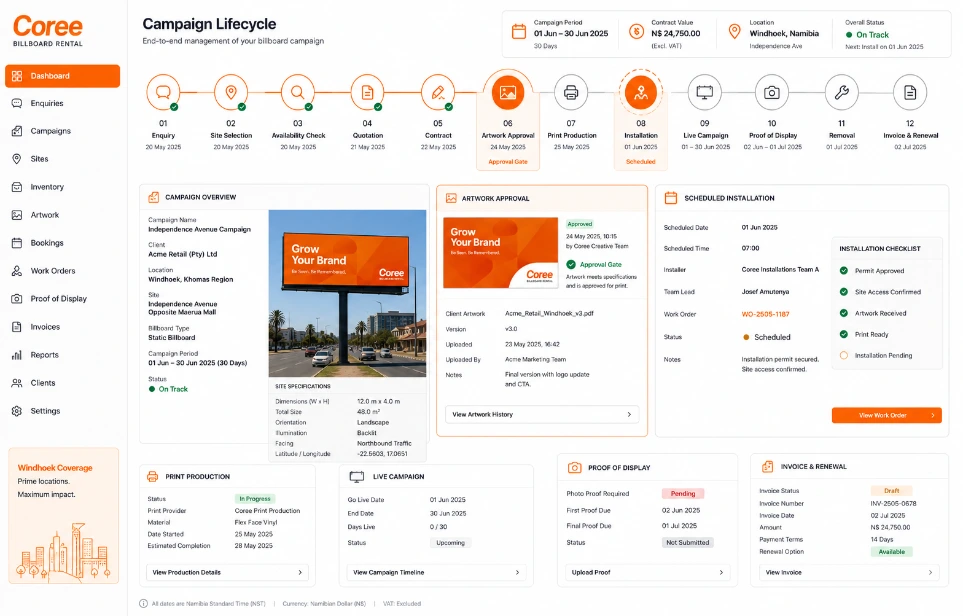The height and width of the screenshot is (616, 963).
Task: Click the Approval Gate green check mark
Action: (x=571, y=265)
